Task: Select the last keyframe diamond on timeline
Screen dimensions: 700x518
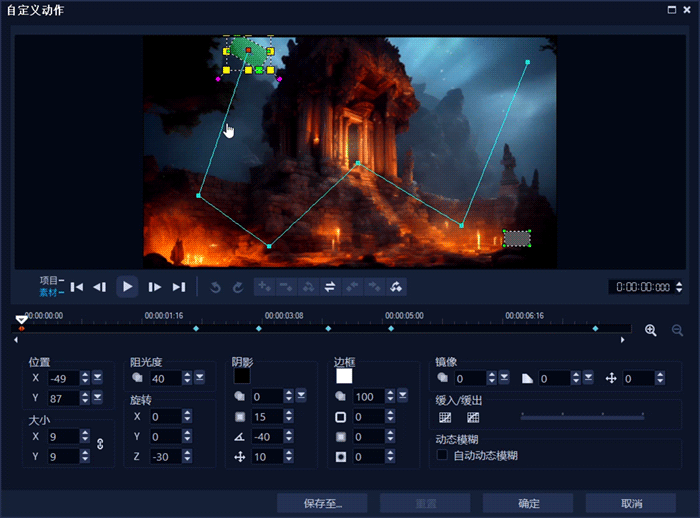Action: tap(595, 329)
